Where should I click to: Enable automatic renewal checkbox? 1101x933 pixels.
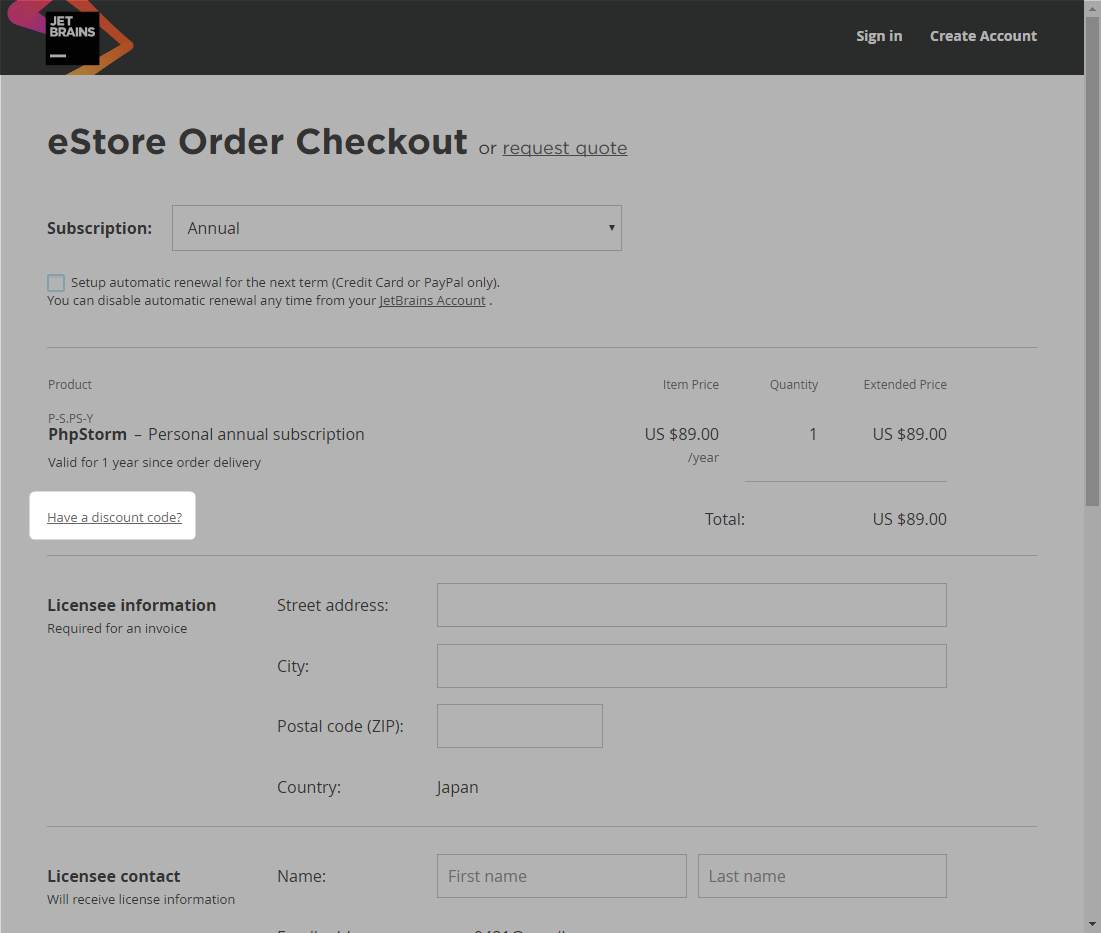click(56, 283)
